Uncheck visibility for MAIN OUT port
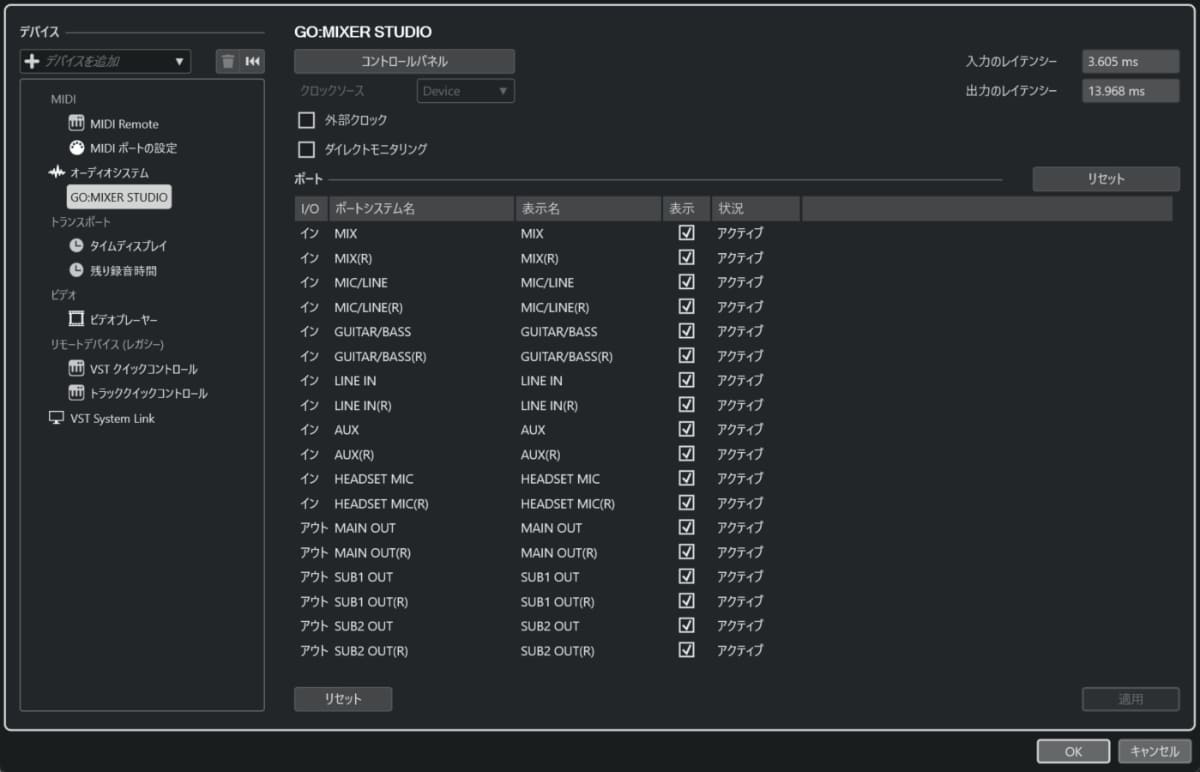 coord(686,527)
